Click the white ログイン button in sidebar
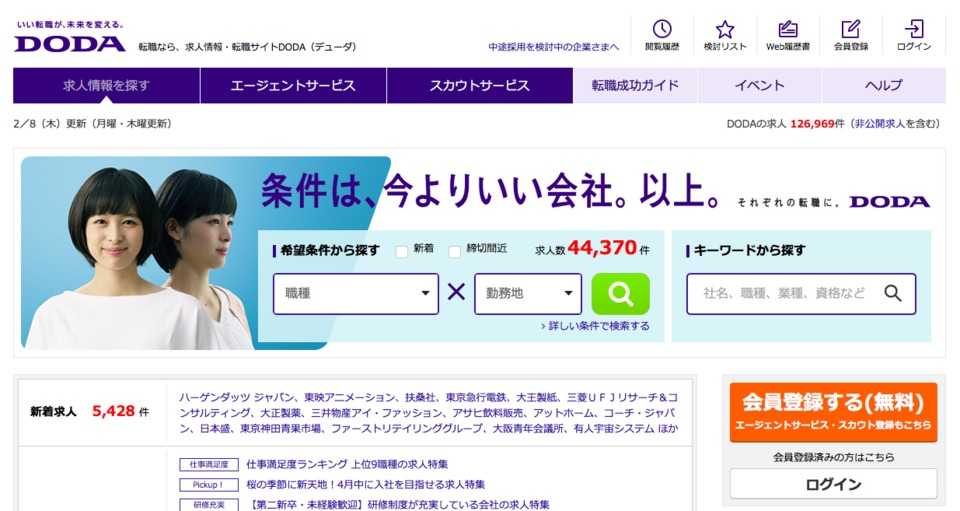This screenshot has width=960, height=511. point(833,484)
